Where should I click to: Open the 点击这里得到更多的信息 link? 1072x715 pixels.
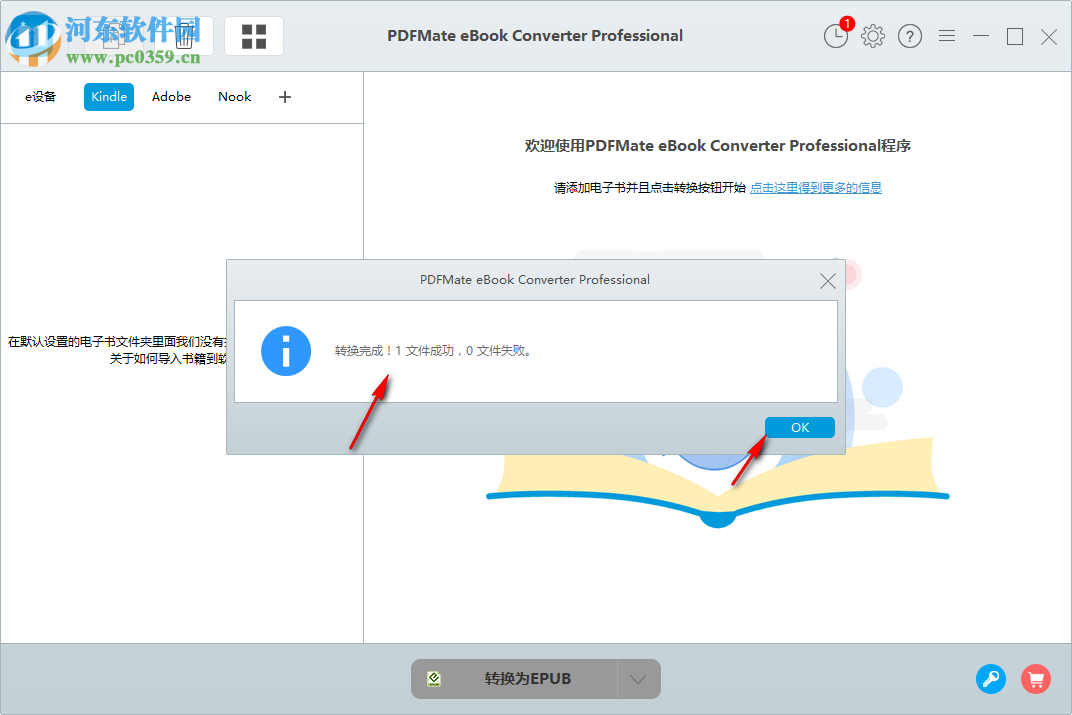click(816, 187)
